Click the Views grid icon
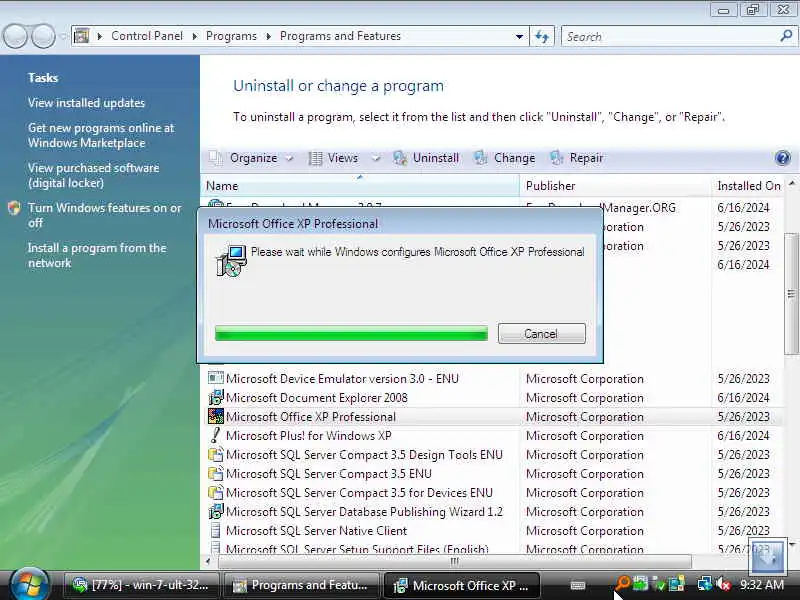This screenshot has height=600, width=800. [x=315, y=159]
